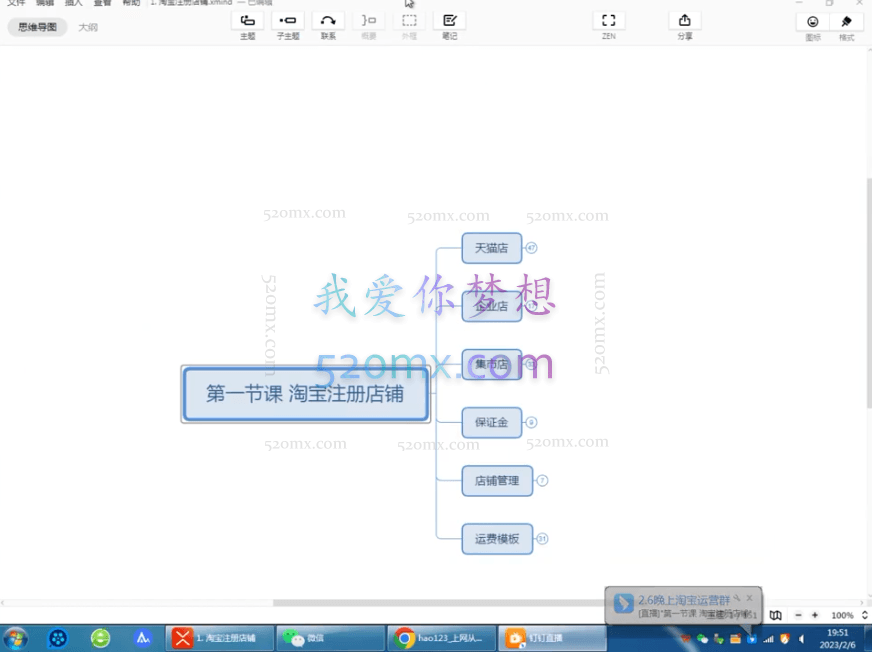
Task: Expand the 保证金 node's collapsed children
Action: (x=532, y=423)
